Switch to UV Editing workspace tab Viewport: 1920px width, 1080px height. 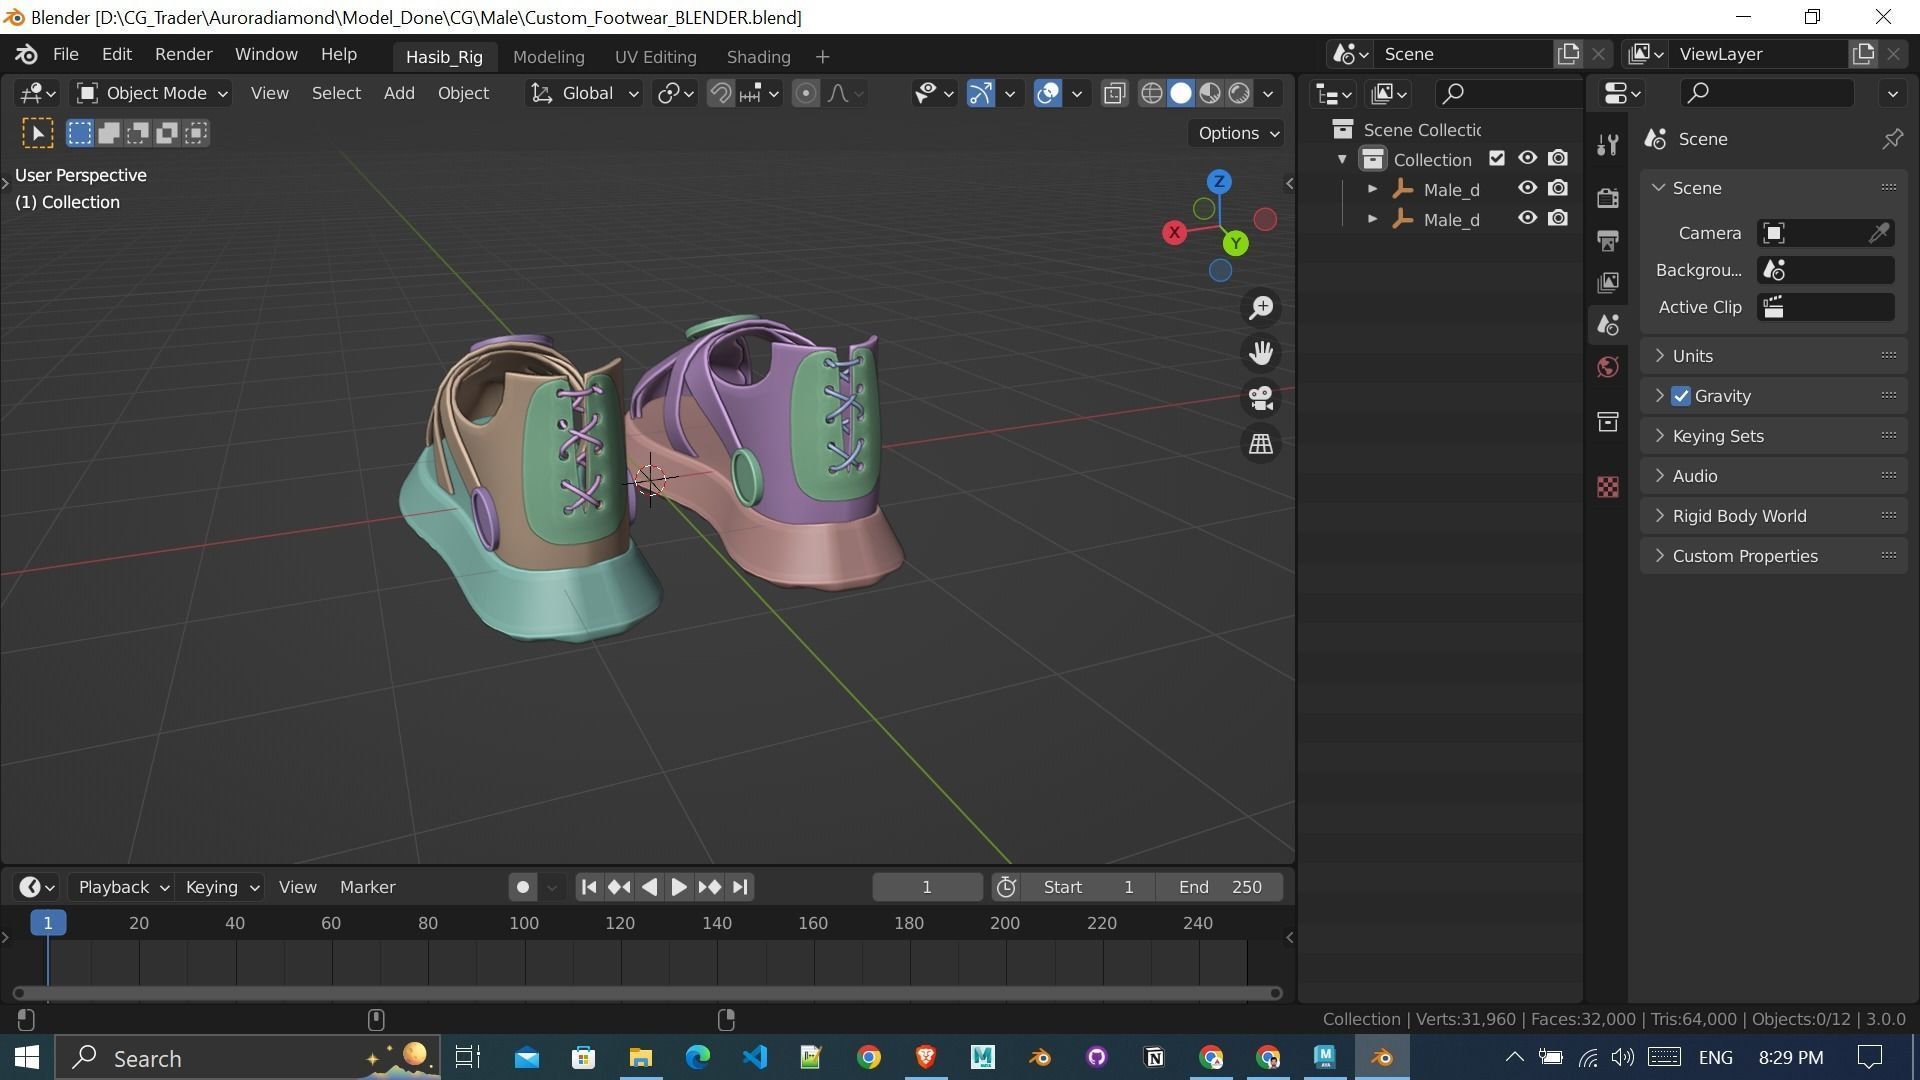point(655,57)
